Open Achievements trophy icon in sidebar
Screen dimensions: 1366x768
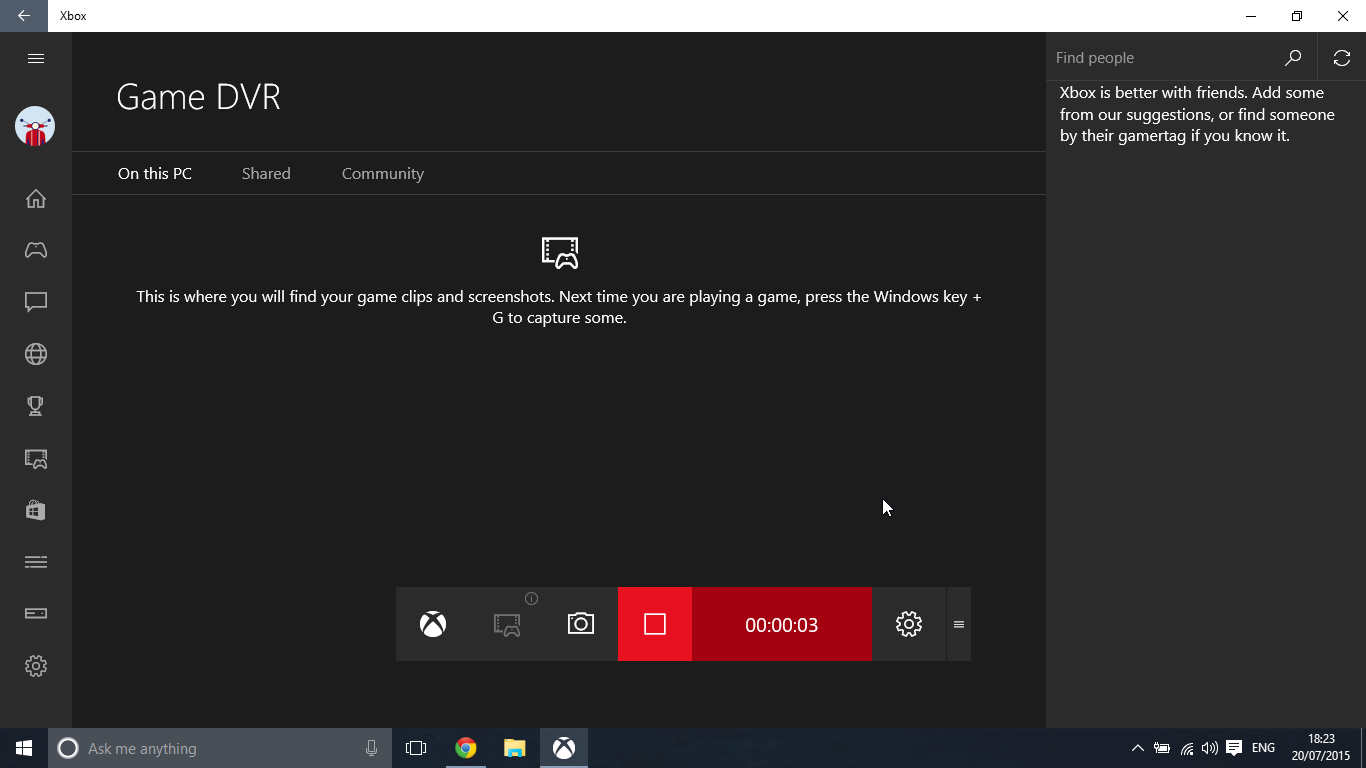[x=35, y=406]
